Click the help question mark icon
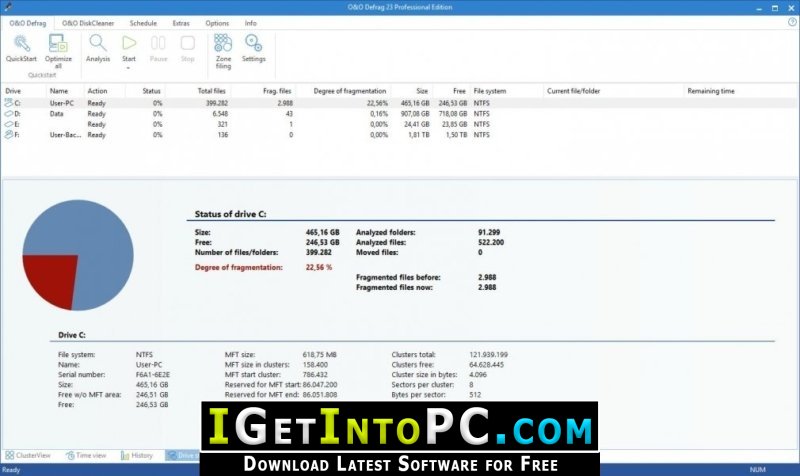The image size is (800, 476). tap(792, 22)
